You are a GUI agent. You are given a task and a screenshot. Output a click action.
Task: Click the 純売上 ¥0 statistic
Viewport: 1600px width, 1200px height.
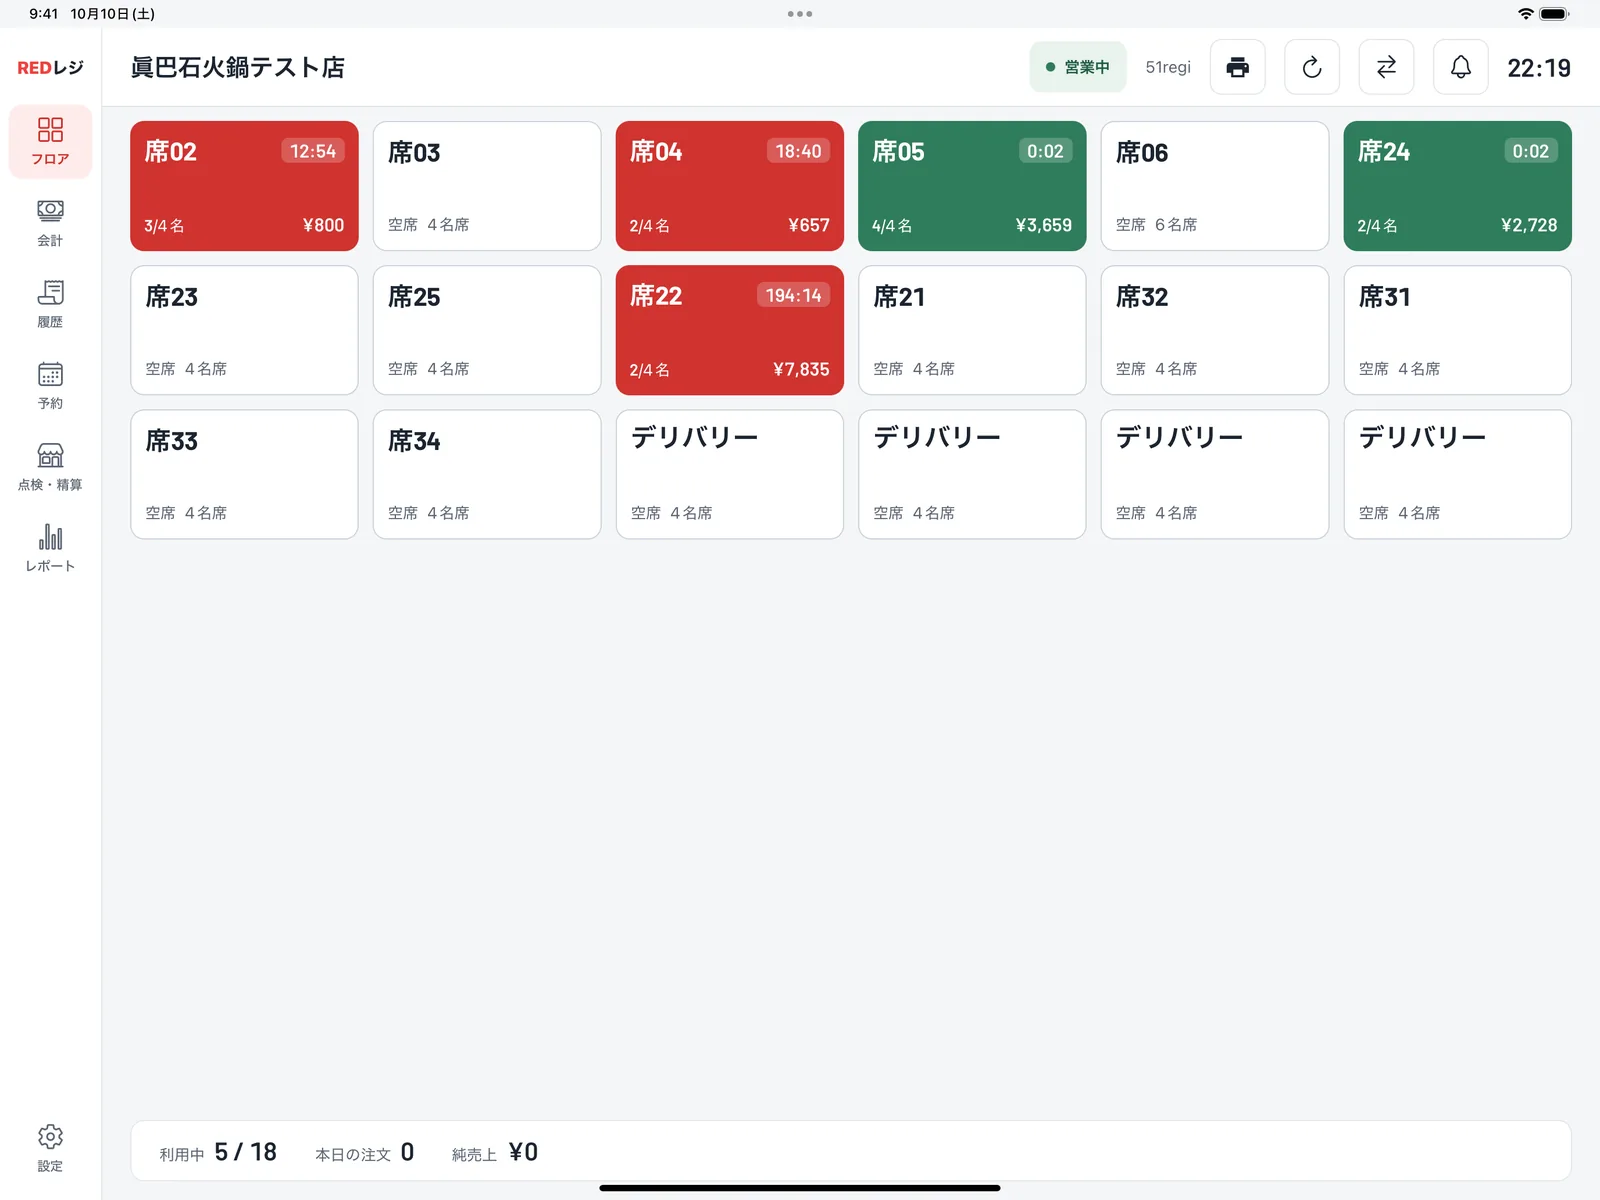click(x=495, y=1152)
